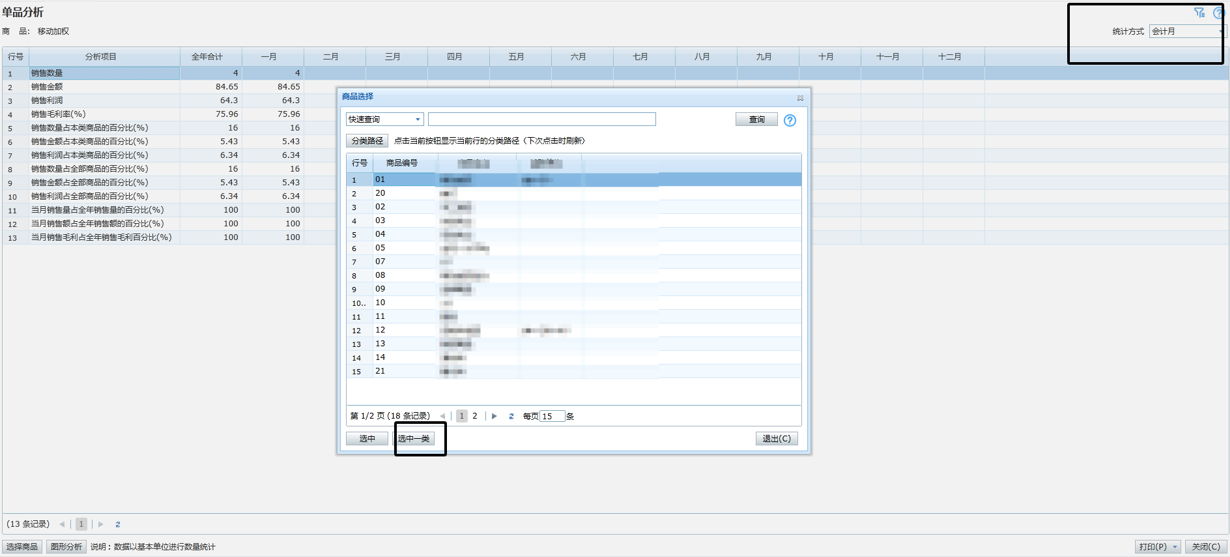The image size is (1230, 557).
Task: Close the 商品选择 dialog with X icon
Action: coord(800,98)
